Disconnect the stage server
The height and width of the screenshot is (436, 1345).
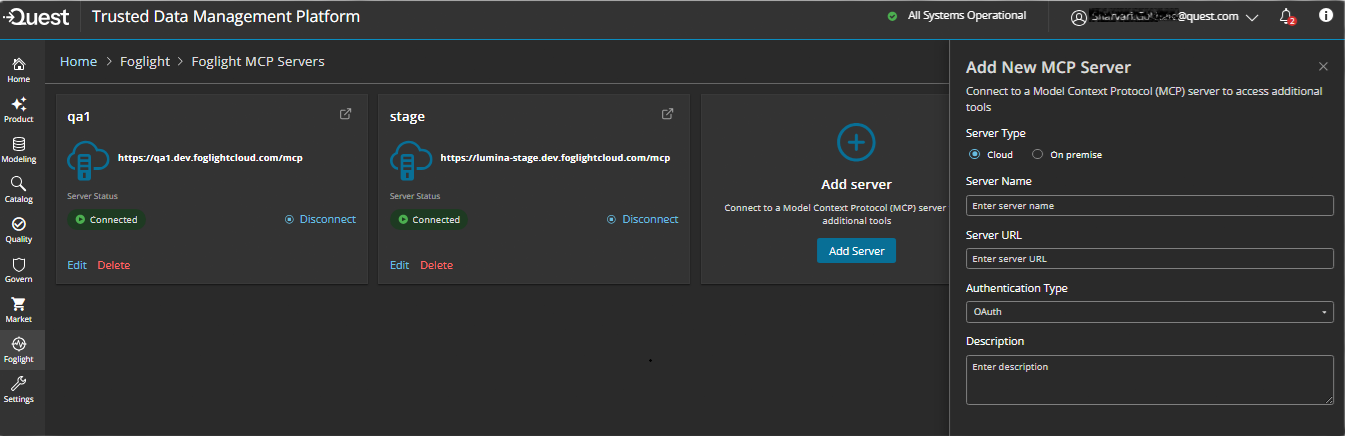[x=642, y=219]
